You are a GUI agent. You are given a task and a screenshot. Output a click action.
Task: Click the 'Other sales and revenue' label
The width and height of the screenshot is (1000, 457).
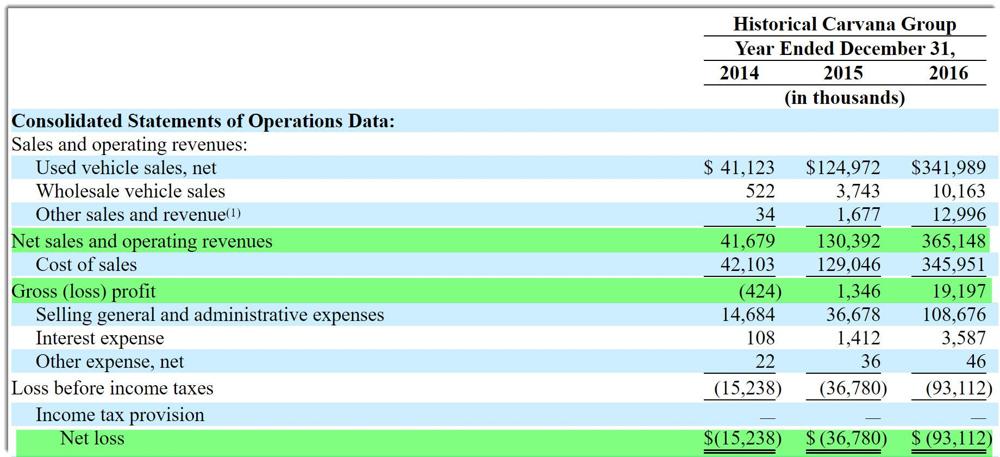coord(131,214)
